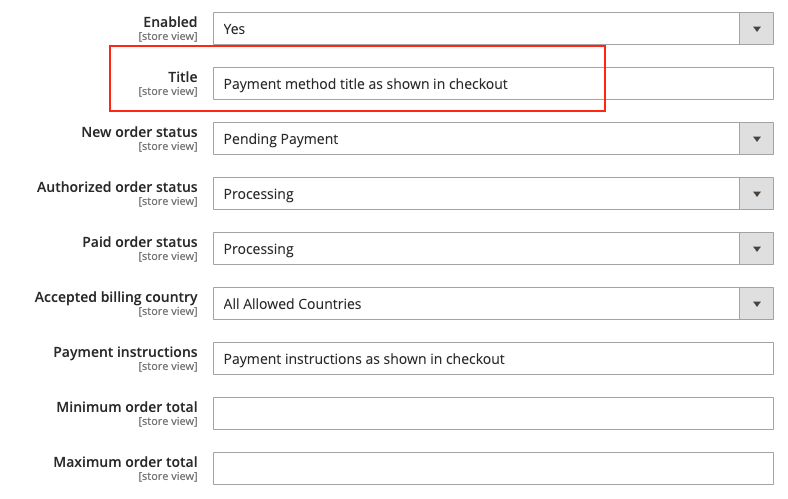
Task: Click into the Minimum order total field
Action: 493,414
